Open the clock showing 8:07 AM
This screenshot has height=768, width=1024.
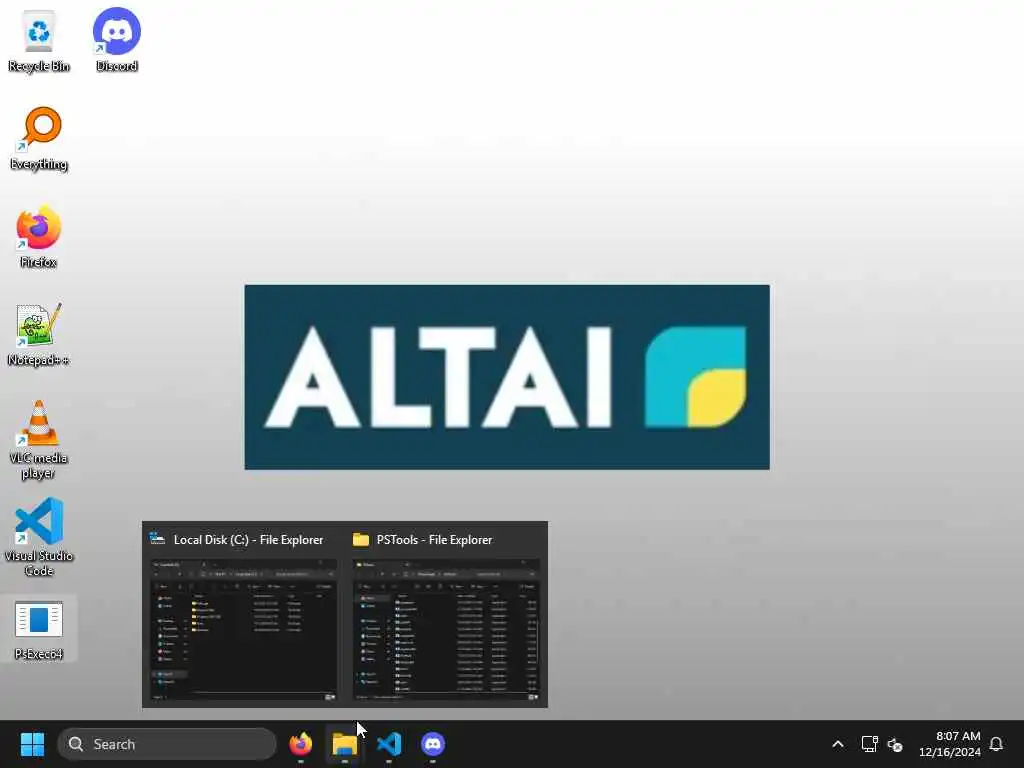pyautogui.click(x=949, y=744)
